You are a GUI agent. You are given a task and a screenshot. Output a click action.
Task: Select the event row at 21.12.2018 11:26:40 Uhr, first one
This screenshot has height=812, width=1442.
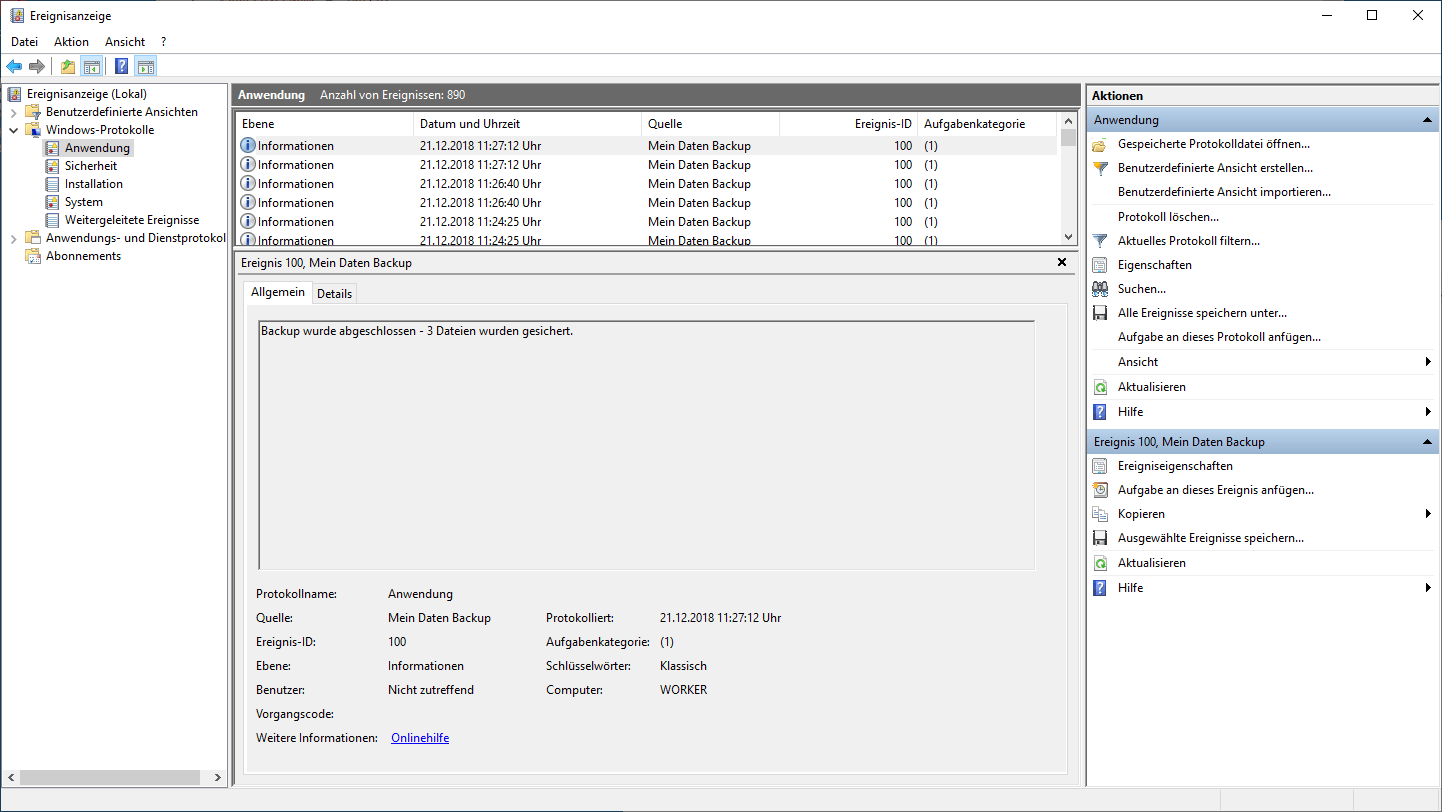click(646, 184)
